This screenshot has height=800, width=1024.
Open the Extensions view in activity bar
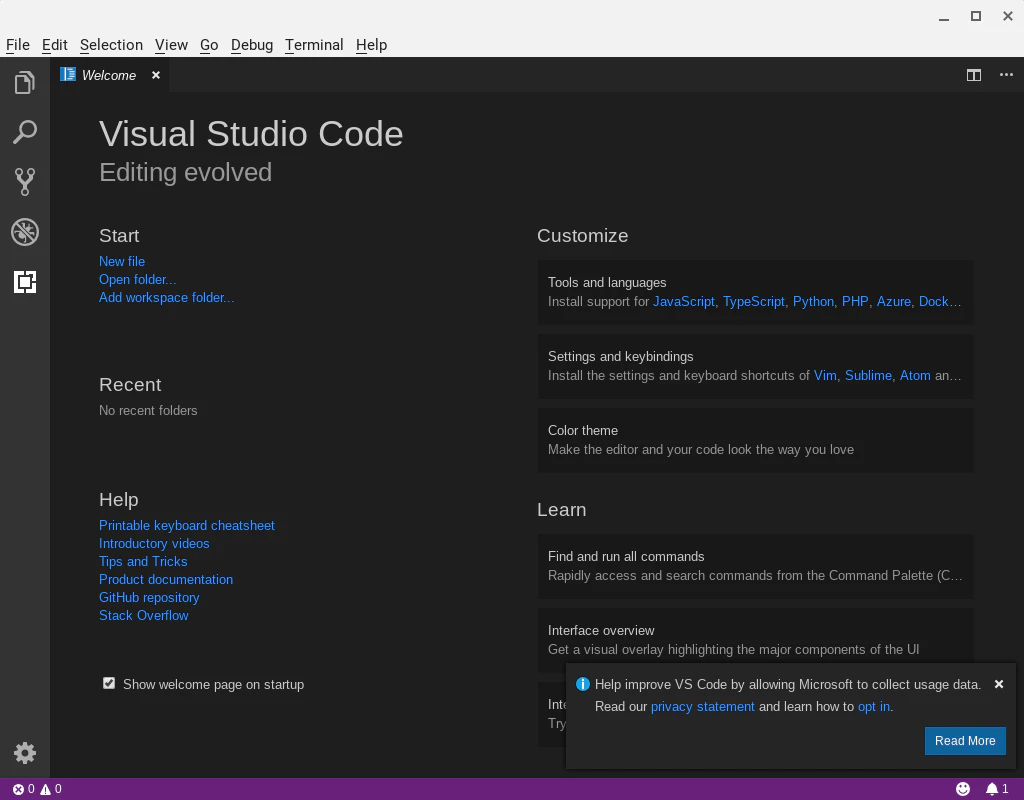(x=25, y=281)
